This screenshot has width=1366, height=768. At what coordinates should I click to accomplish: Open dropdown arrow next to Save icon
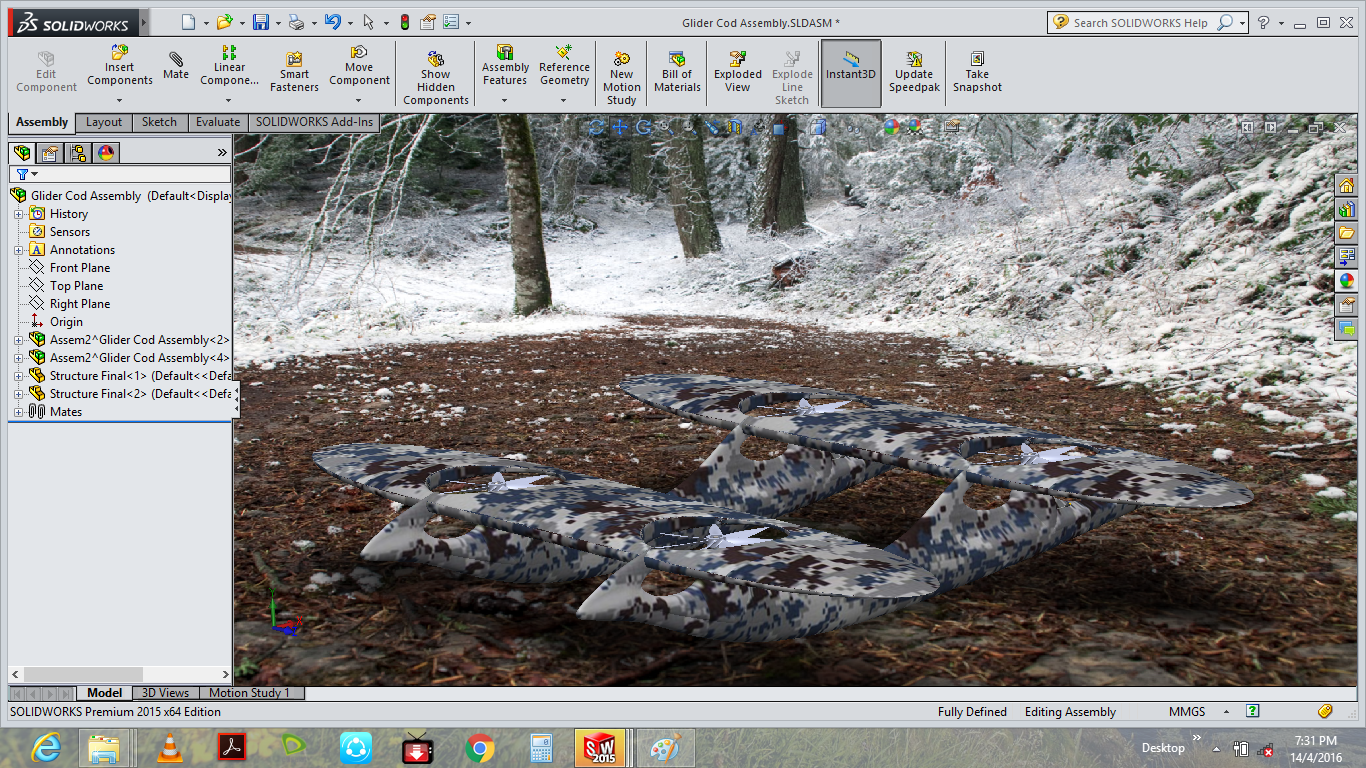[x=277, y=23]
